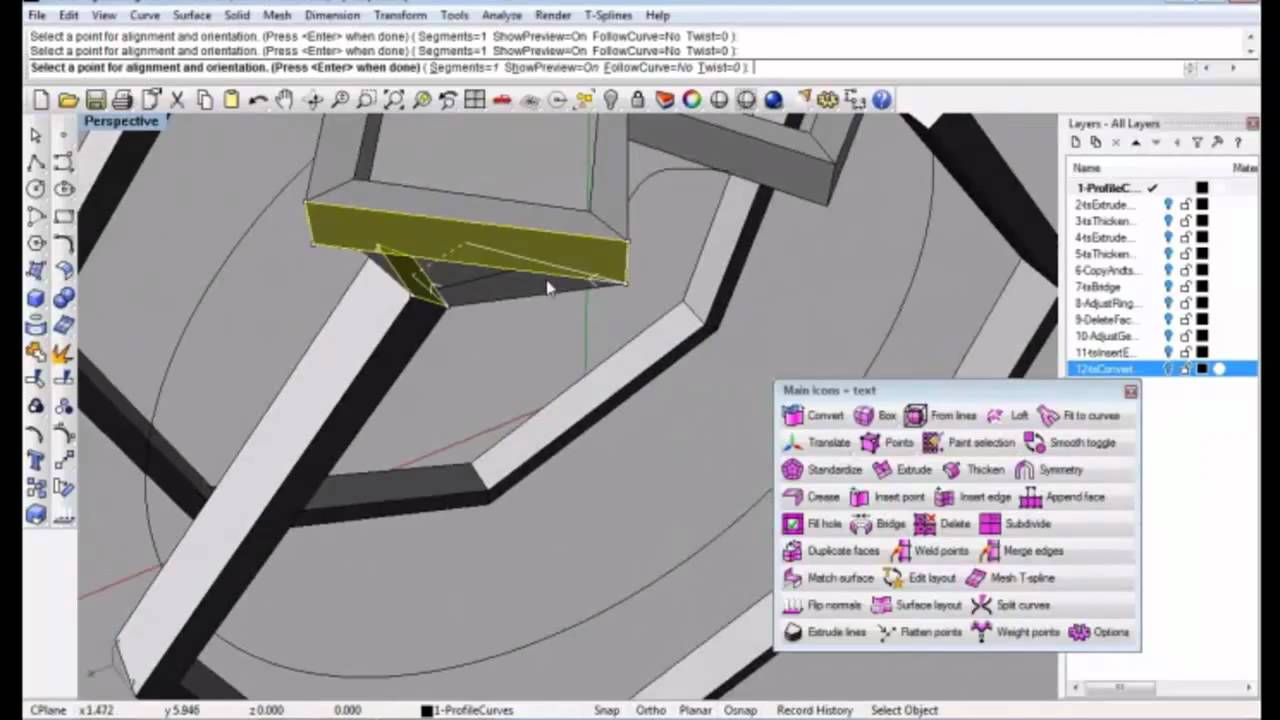Click the Symmetry T-Splines tool
Screen dimensions: 1280x720
(1048, 470)
